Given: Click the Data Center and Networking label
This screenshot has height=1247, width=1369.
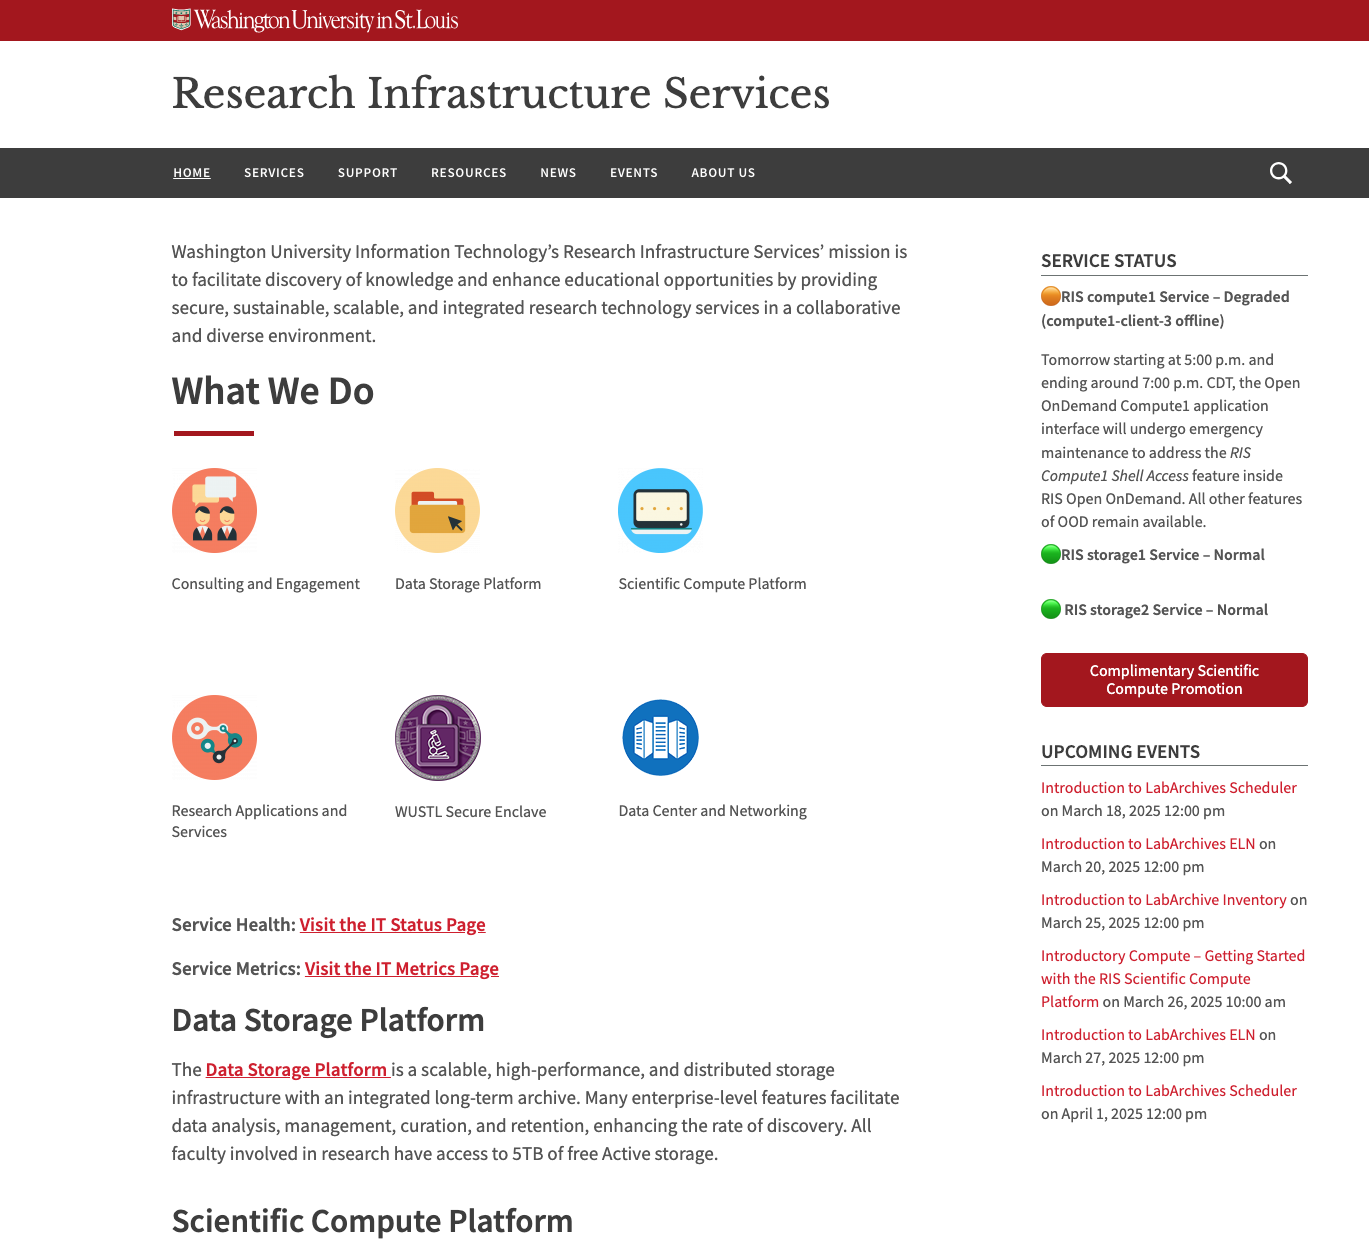Looking at the screenshot, I should tap(713, 811).
